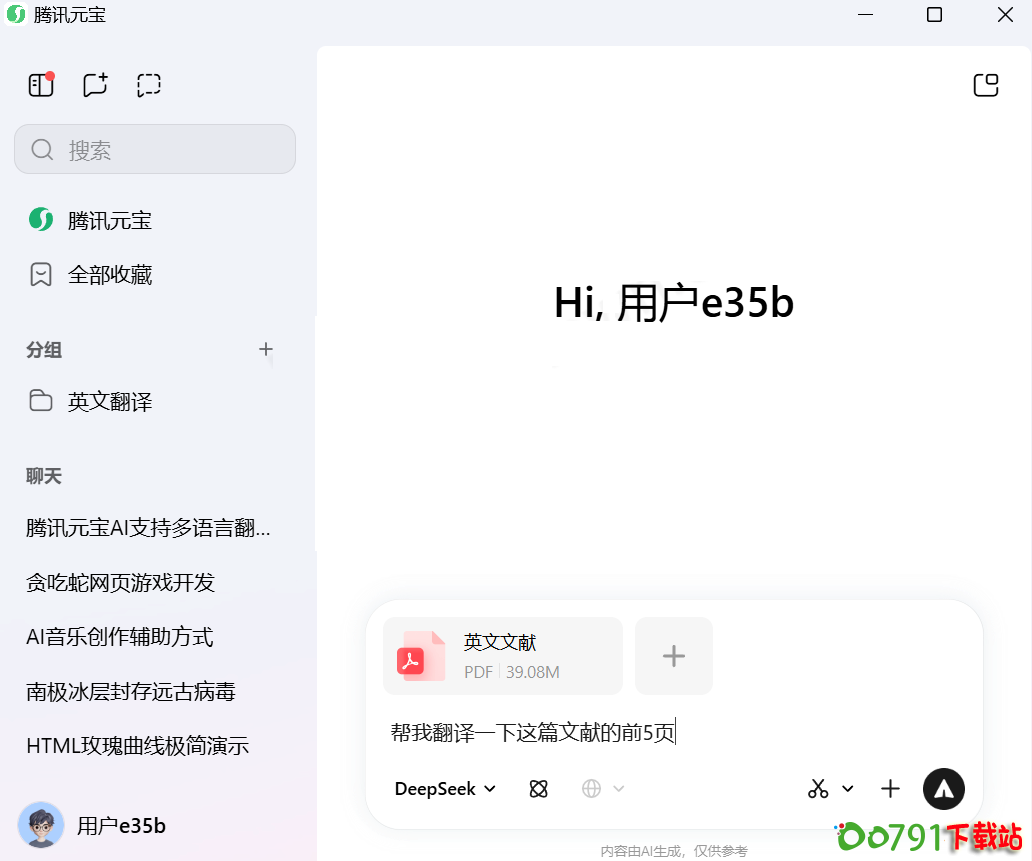Image resolution: width=1032 pixels, height=861 pixels.
Task: Expand the DeepSeek model dropdown
Action: (x=446, y=789)
